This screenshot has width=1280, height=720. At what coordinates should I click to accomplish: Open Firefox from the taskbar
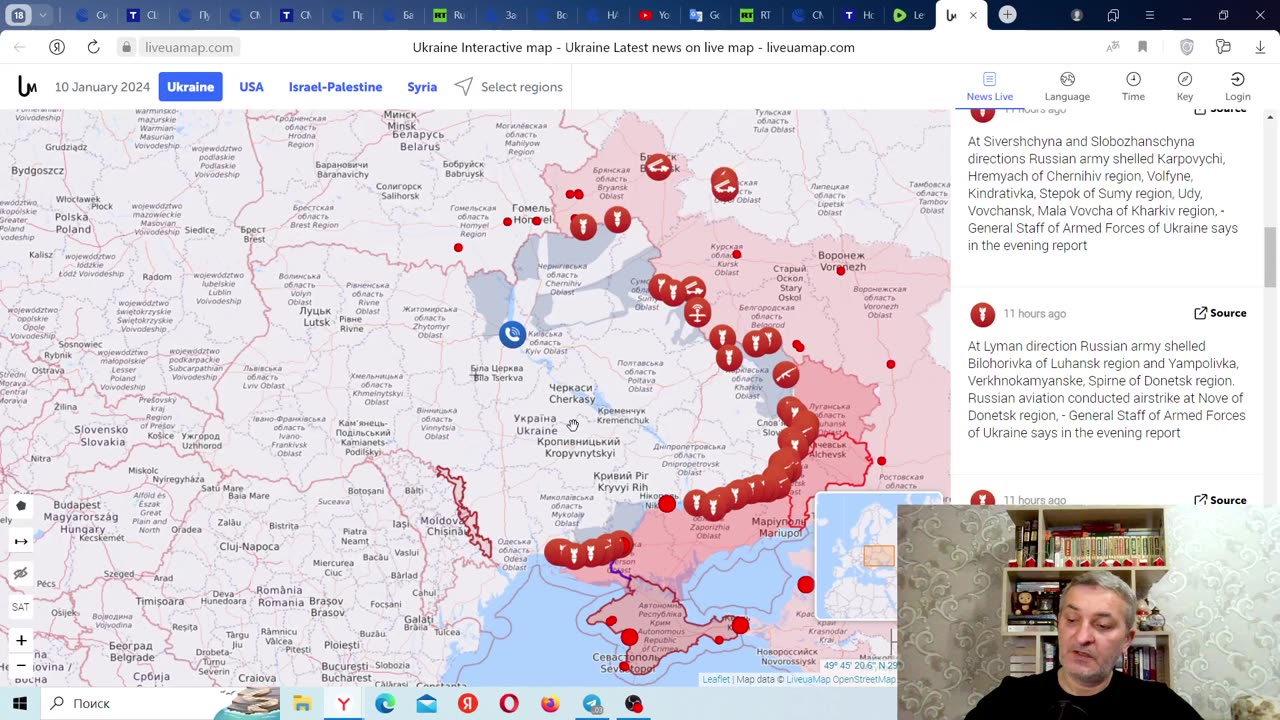(550, 703)
